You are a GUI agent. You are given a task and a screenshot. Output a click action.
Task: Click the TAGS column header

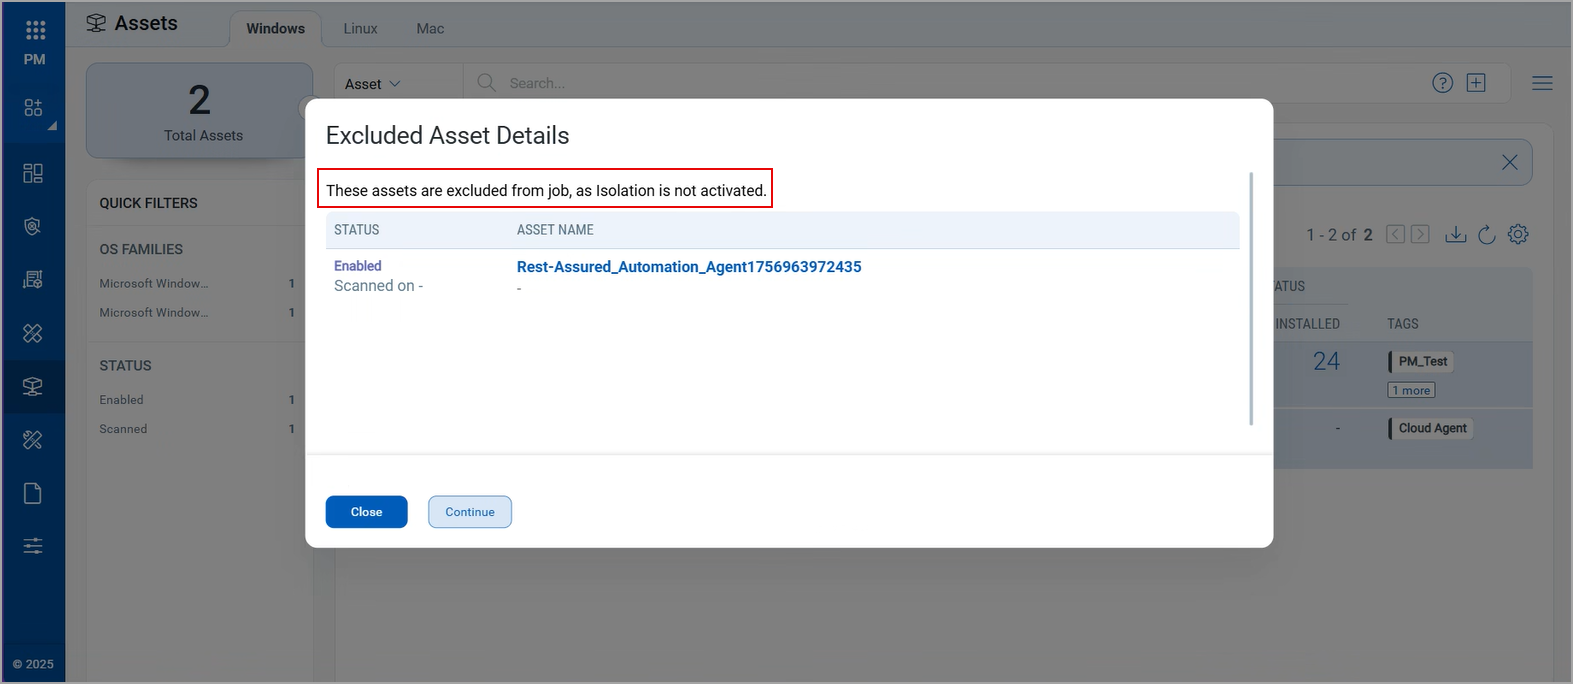(1403, 324)
